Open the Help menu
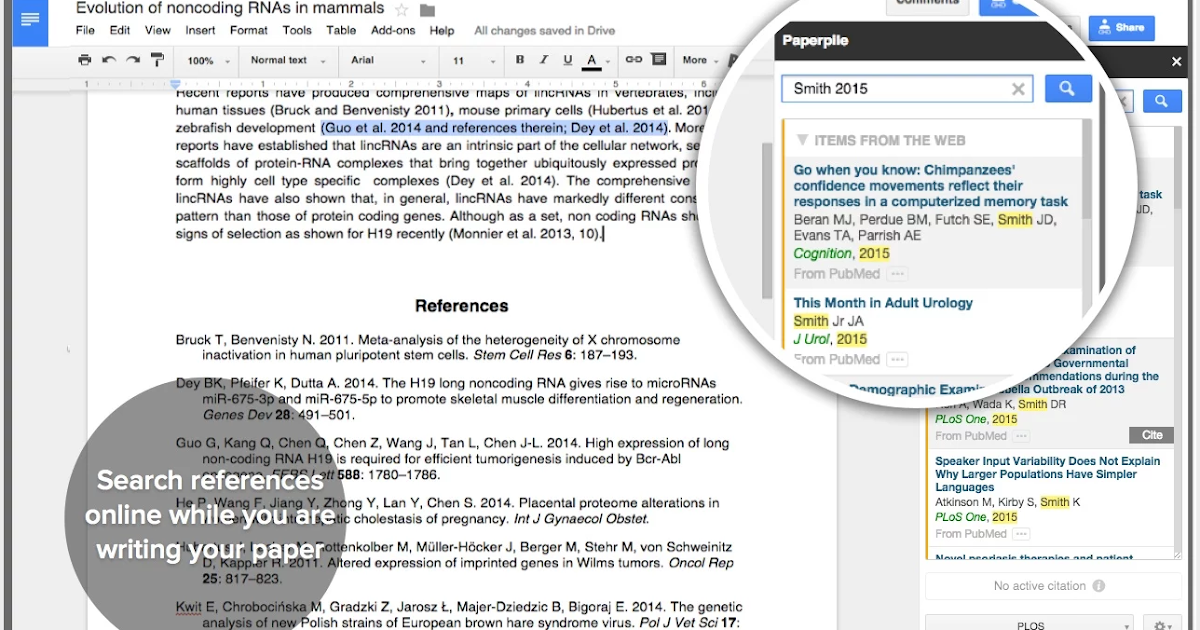This screenshot has height=630, width=1200. [441, 31]
